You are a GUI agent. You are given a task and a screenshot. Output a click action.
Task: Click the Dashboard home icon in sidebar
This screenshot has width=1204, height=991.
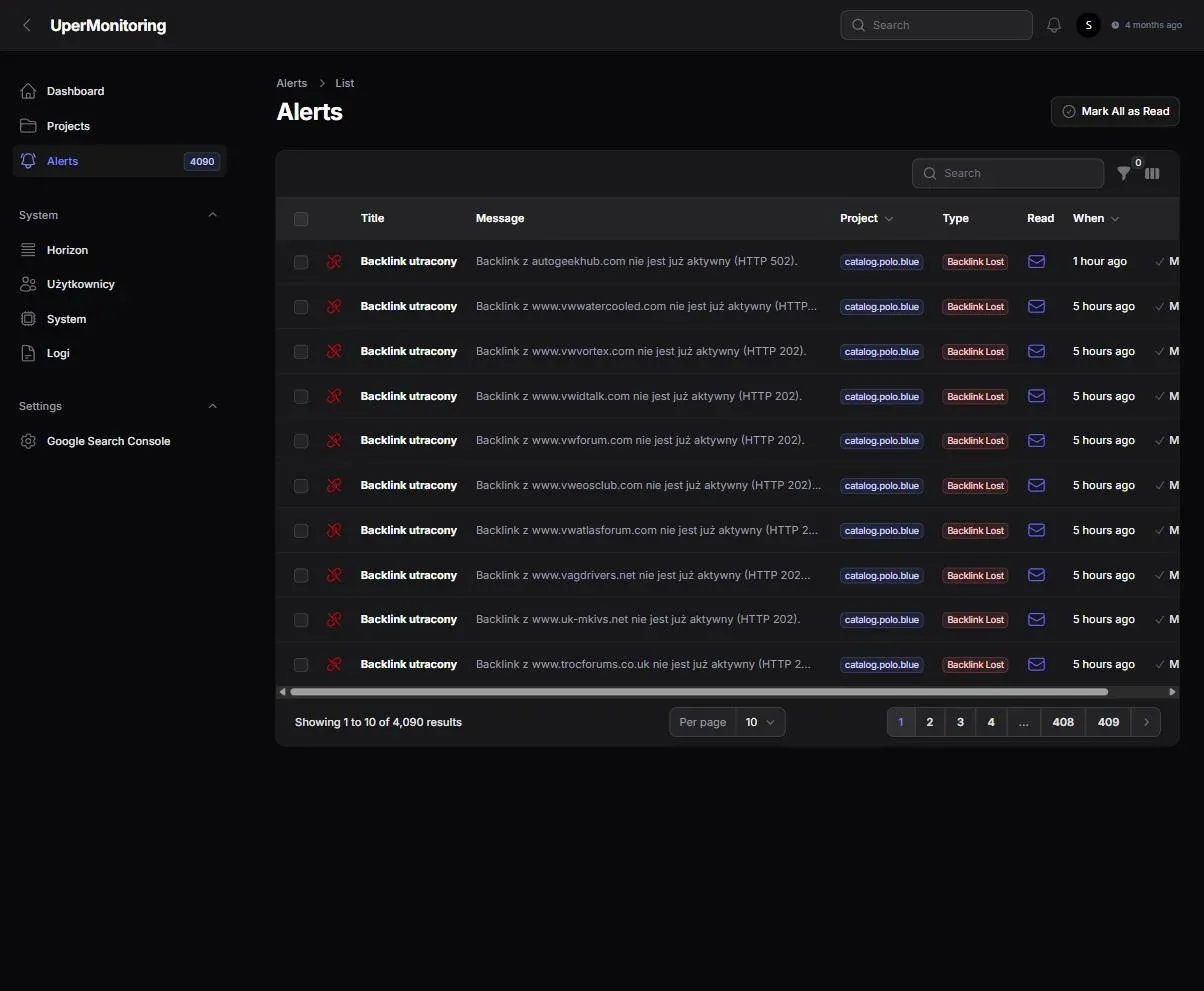tap(28, 91)
